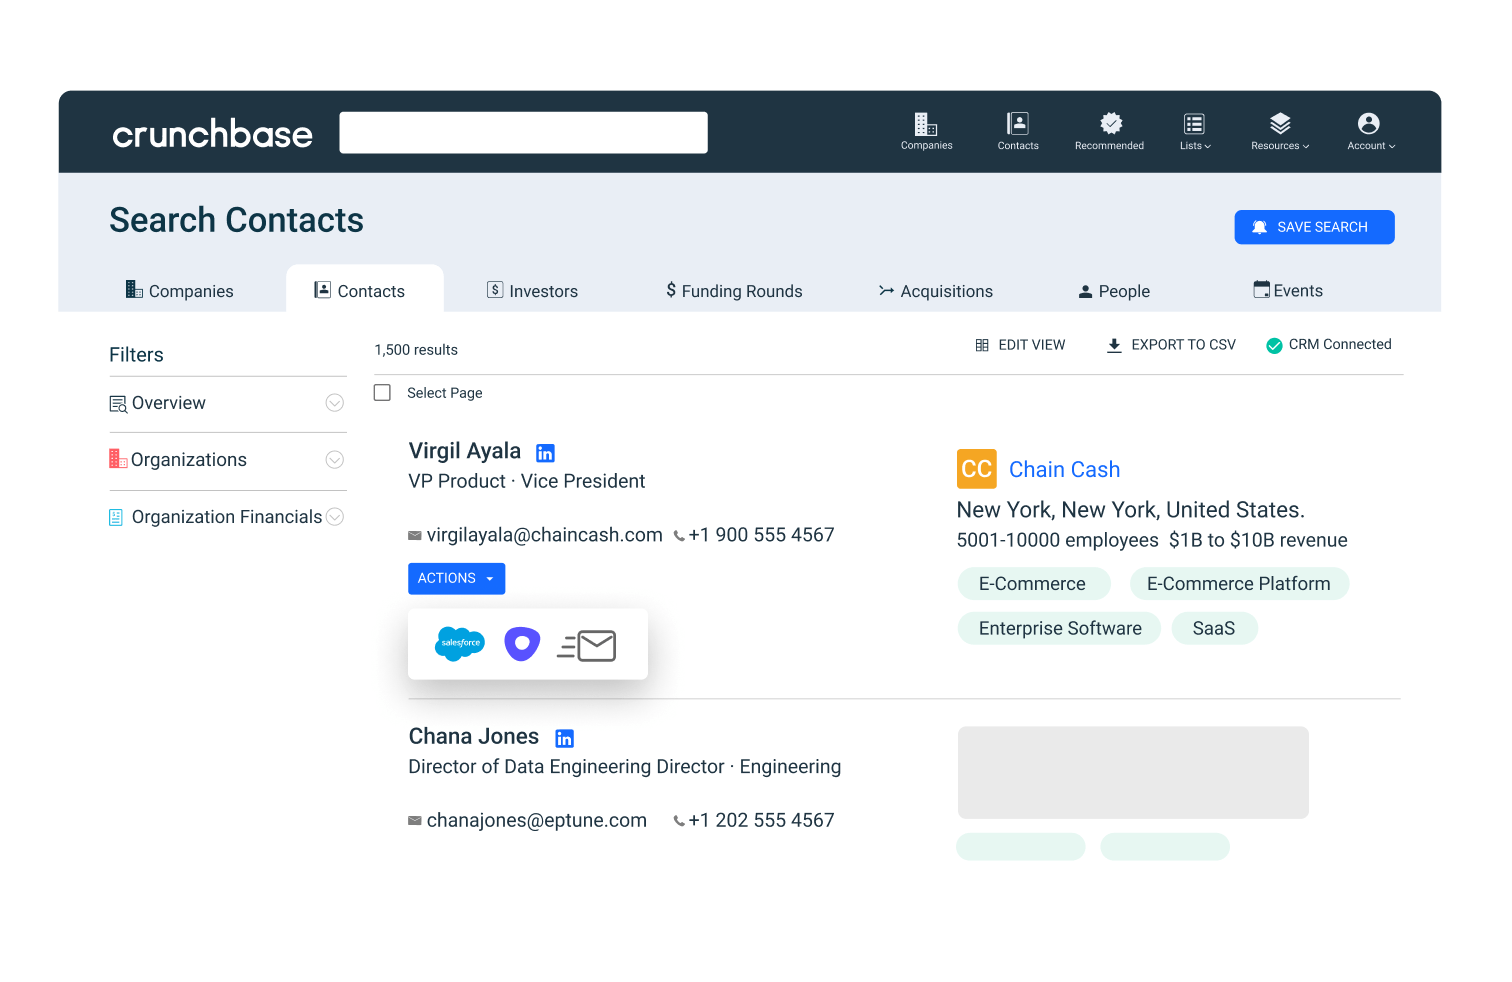Check the Select Page checkbox

[382, 392]
